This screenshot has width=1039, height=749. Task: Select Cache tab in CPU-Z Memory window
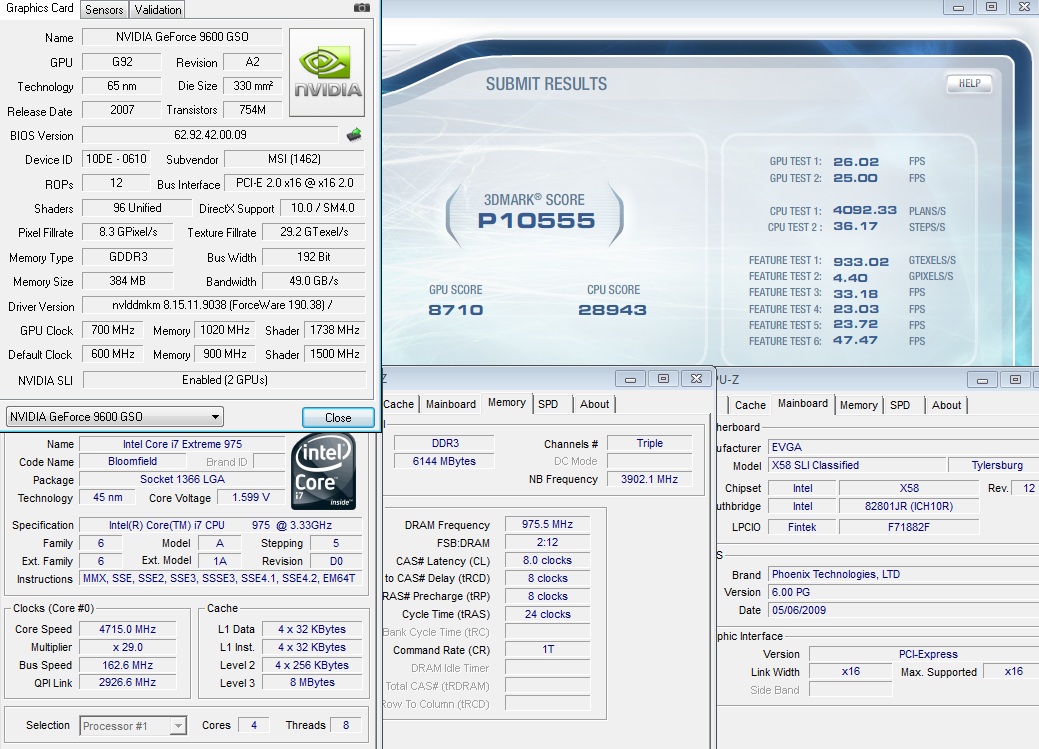tap(398, 404)
